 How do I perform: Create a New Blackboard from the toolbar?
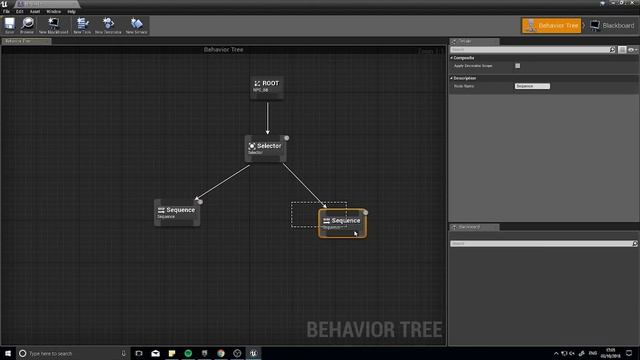pos(53,25)
